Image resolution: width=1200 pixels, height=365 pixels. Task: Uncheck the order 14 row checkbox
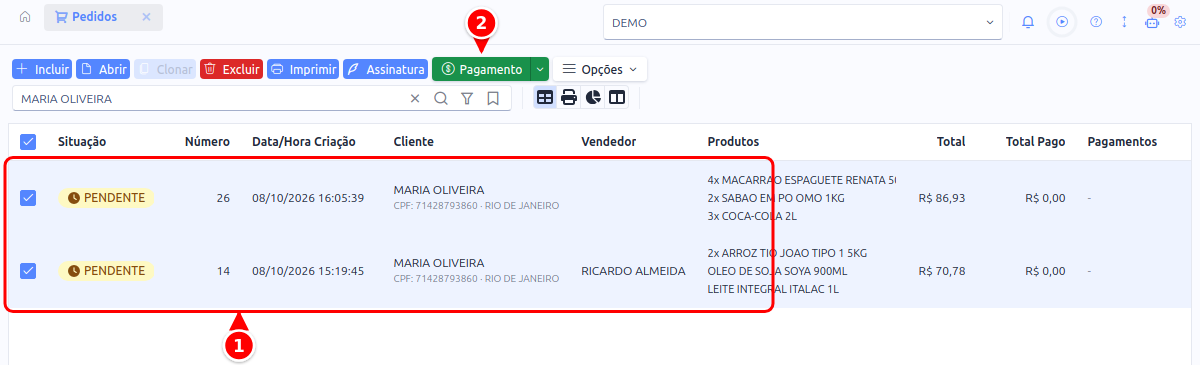[28, 270]
